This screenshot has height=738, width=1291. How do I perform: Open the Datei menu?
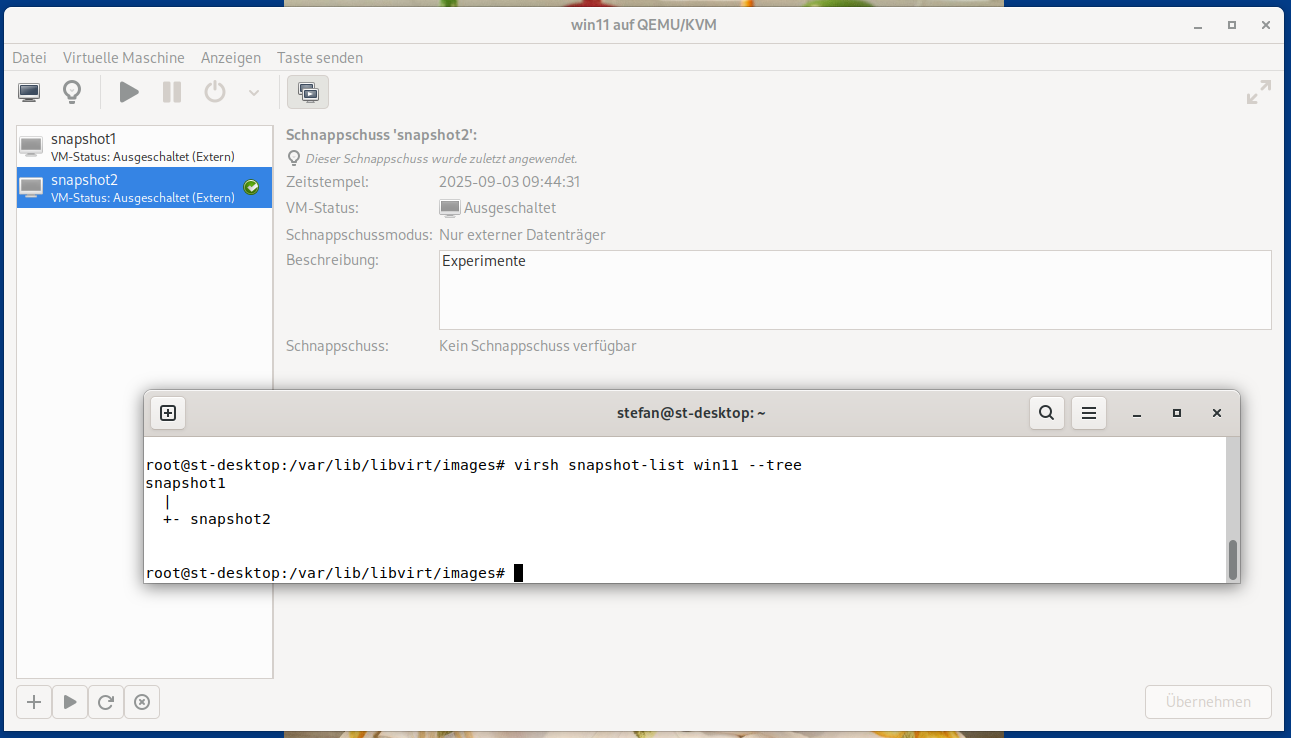pyautogui.click(x=30, y=58)
